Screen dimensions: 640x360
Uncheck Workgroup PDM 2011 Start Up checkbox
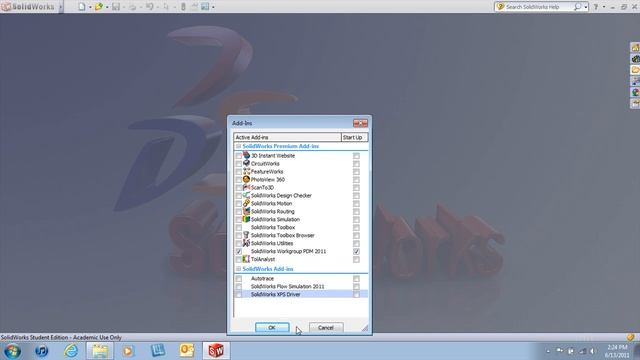coord(356,251)
